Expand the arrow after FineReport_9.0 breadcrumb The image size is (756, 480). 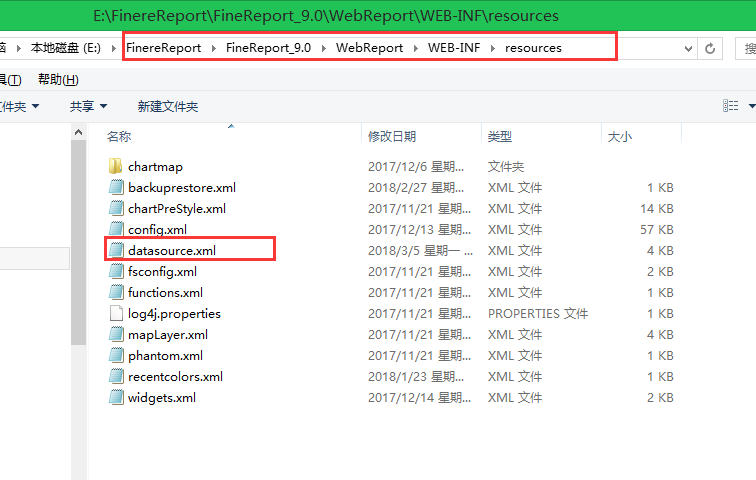324,48
